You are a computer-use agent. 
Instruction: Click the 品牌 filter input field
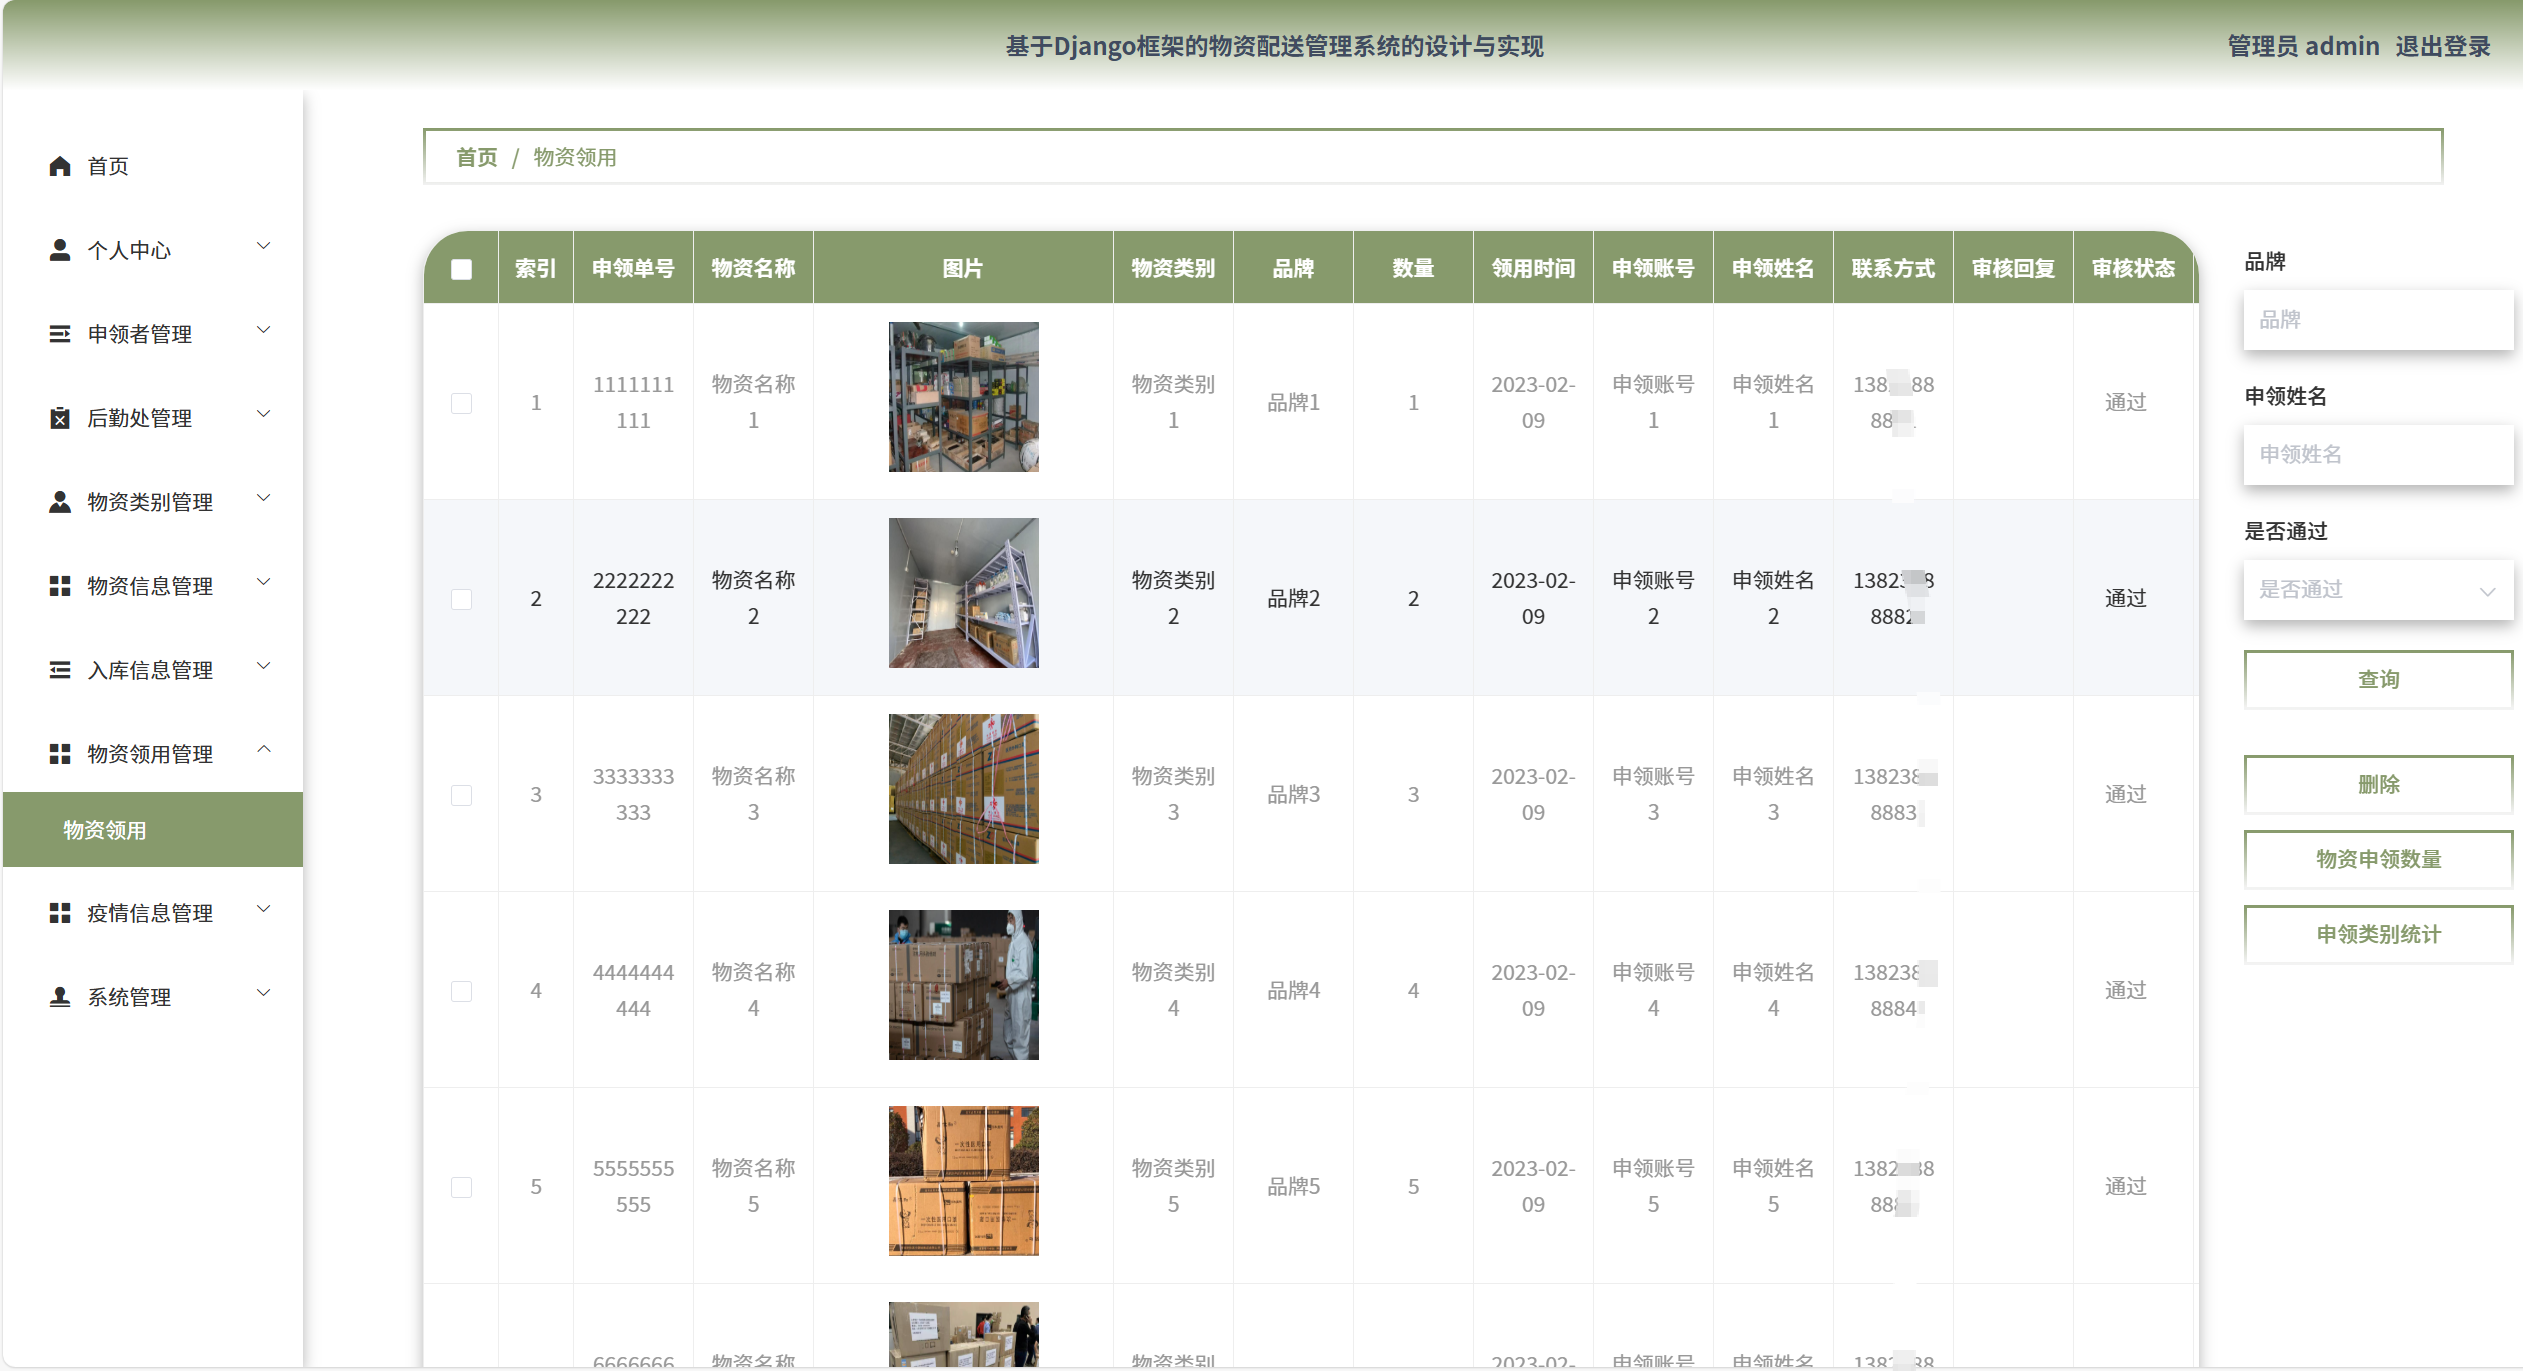click(2377, 320)
